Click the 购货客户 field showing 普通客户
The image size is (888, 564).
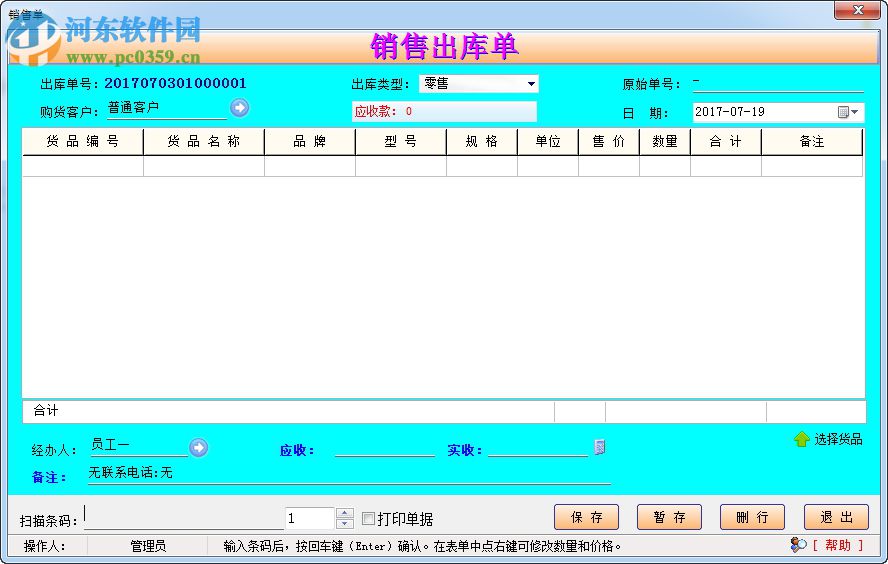point(166,109)
